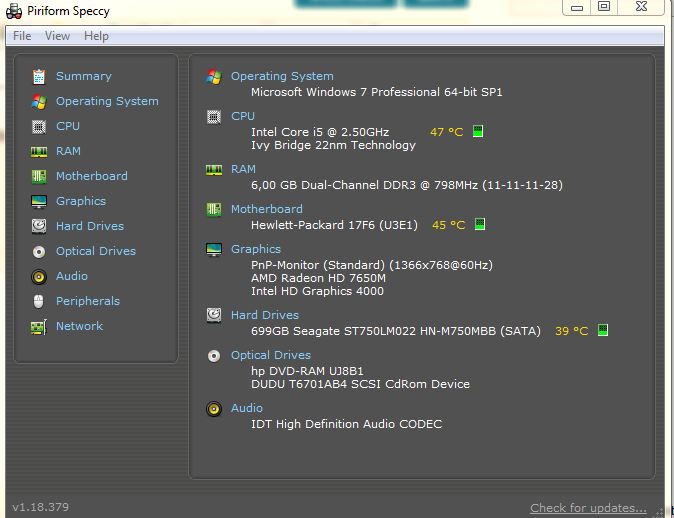Screen dimensions: 674x518
Task: Click the RAM stick icon in the summary panel
Action: coord(214,170)
